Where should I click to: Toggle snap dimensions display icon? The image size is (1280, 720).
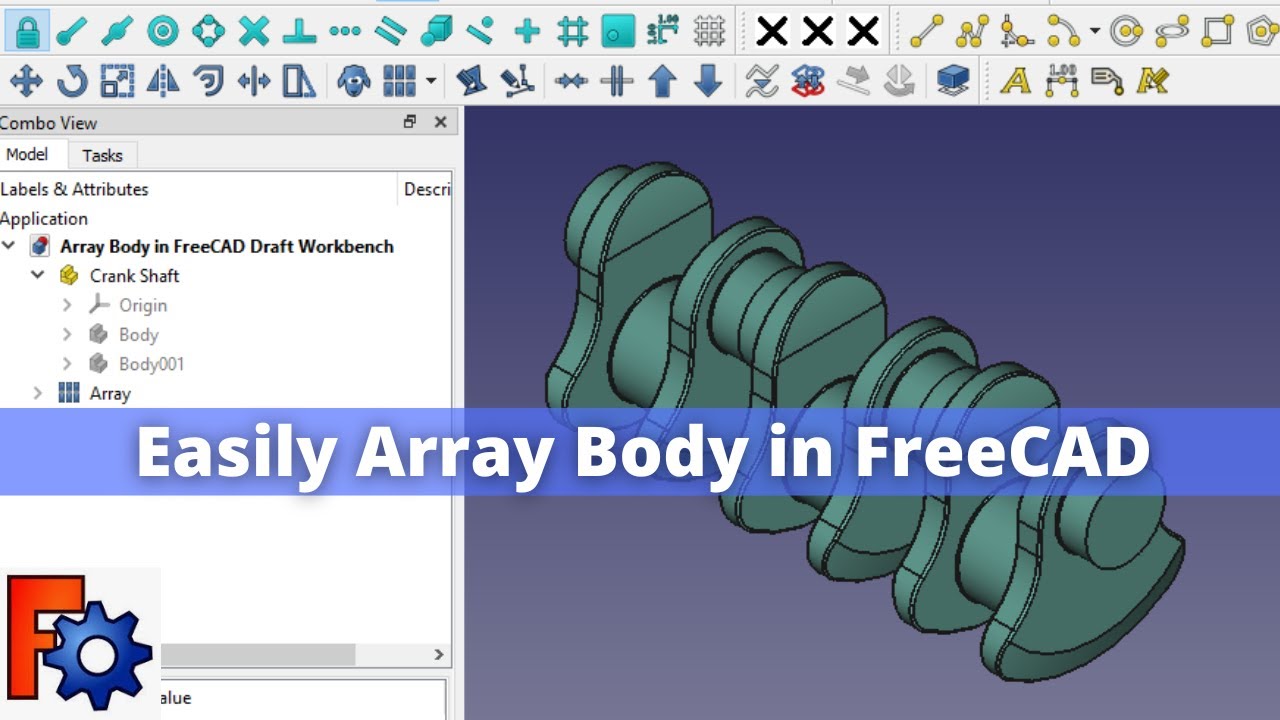[663, 31]
